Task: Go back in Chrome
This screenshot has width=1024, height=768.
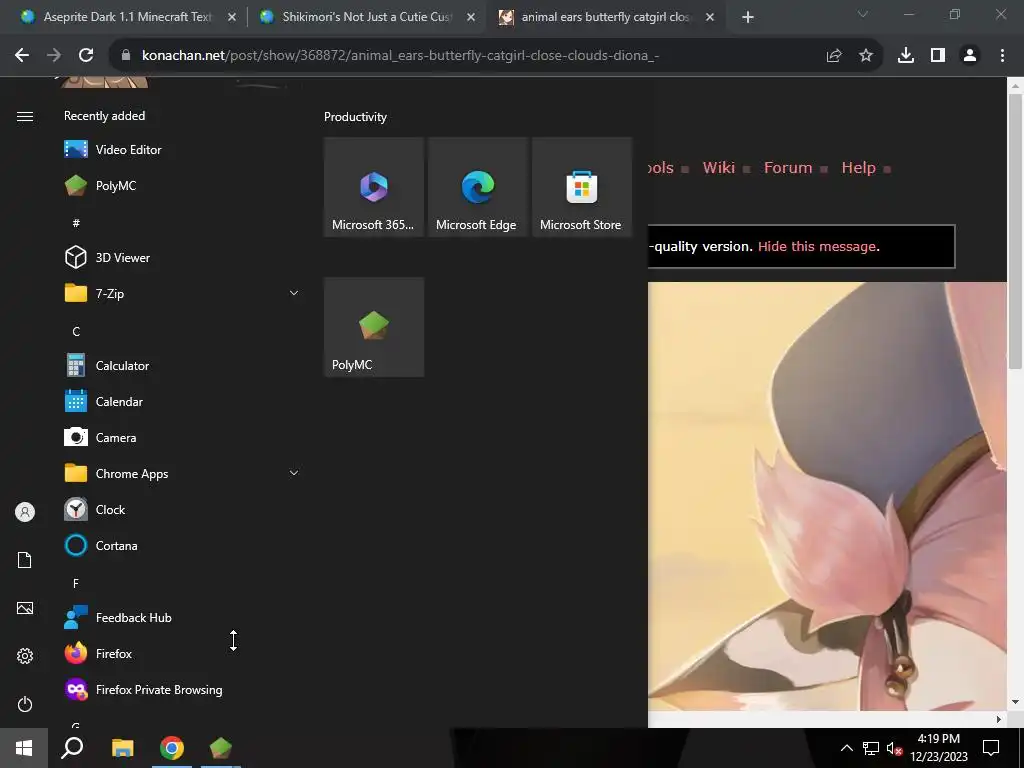Action: pos(22,56)
